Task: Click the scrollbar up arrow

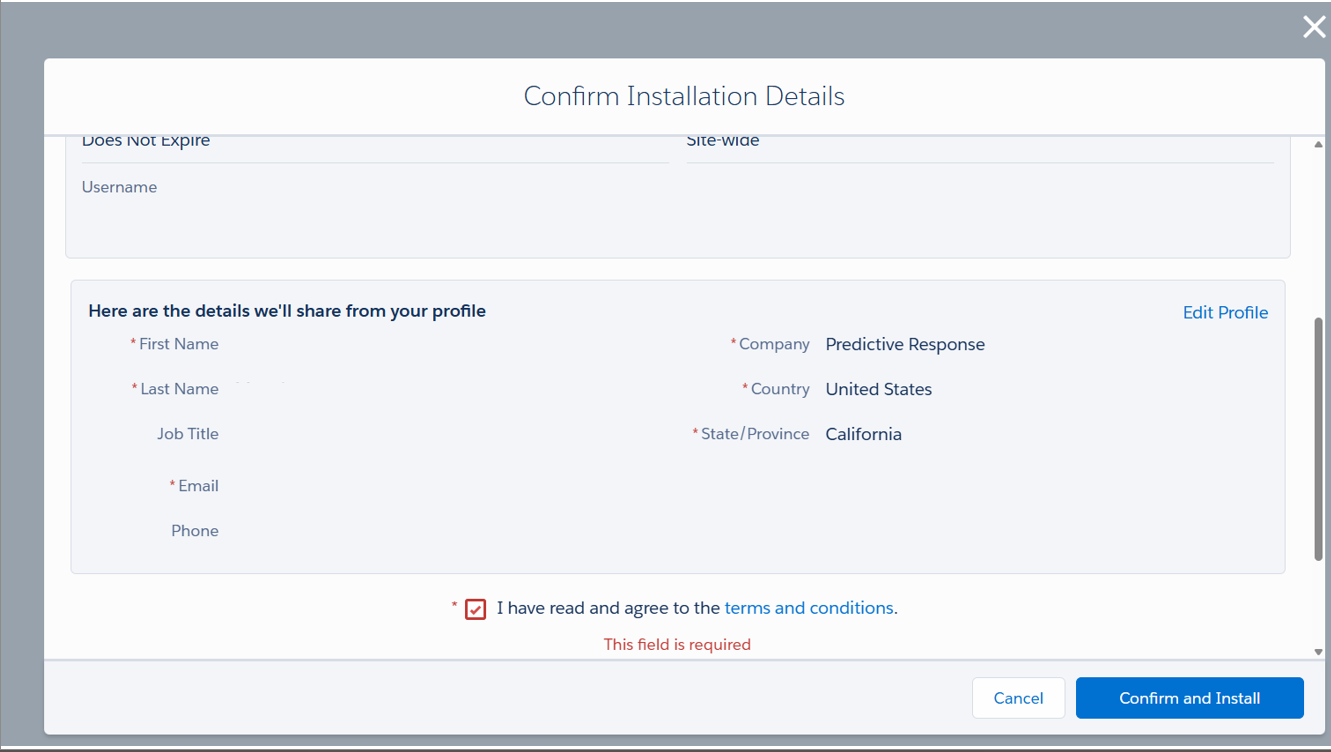Action: (1318, 145)
